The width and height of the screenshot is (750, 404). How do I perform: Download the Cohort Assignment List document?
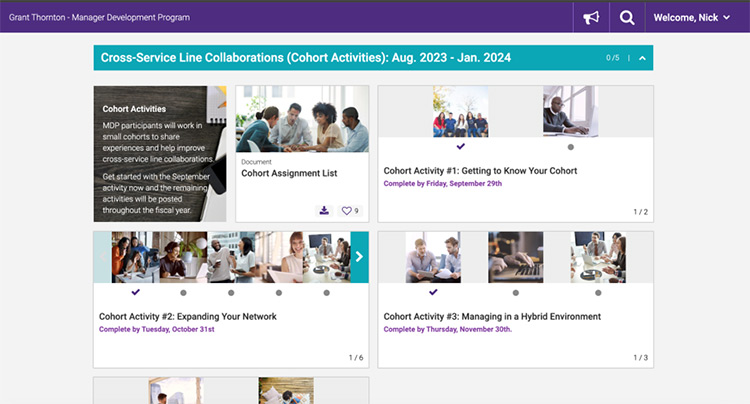click(323, 210)
